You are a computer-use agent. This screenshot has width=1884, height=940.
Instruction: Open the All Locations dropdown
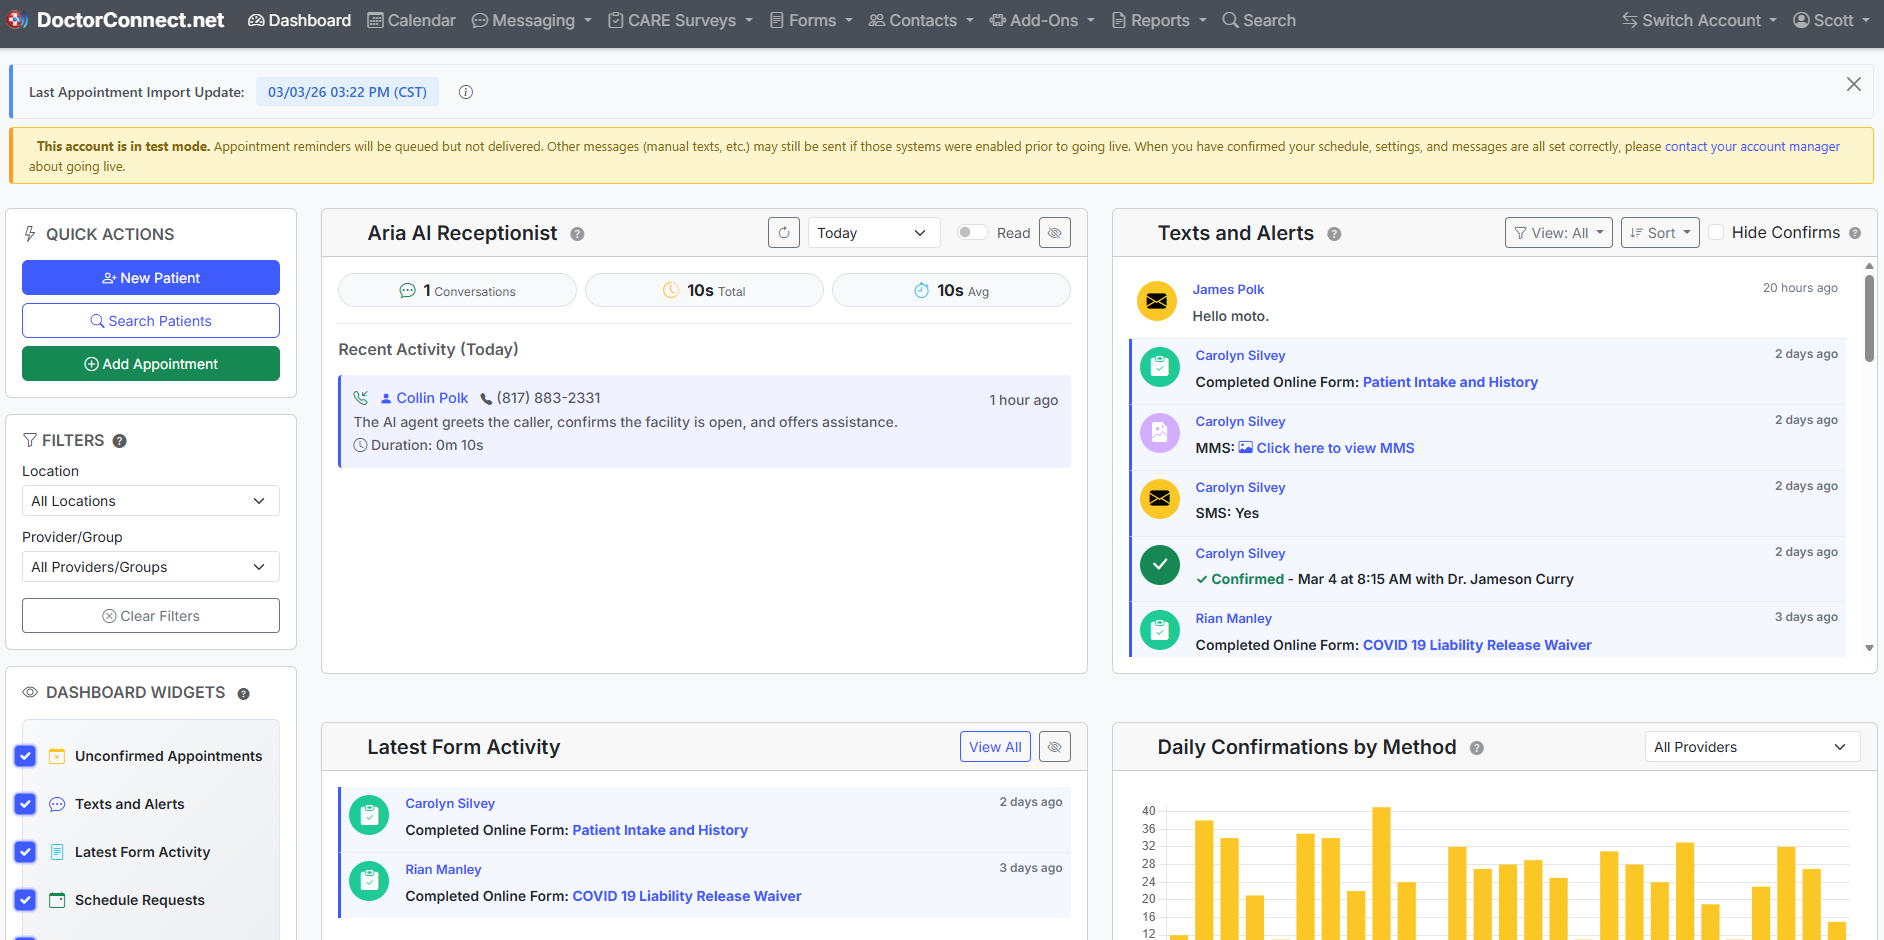pos(150,501)
